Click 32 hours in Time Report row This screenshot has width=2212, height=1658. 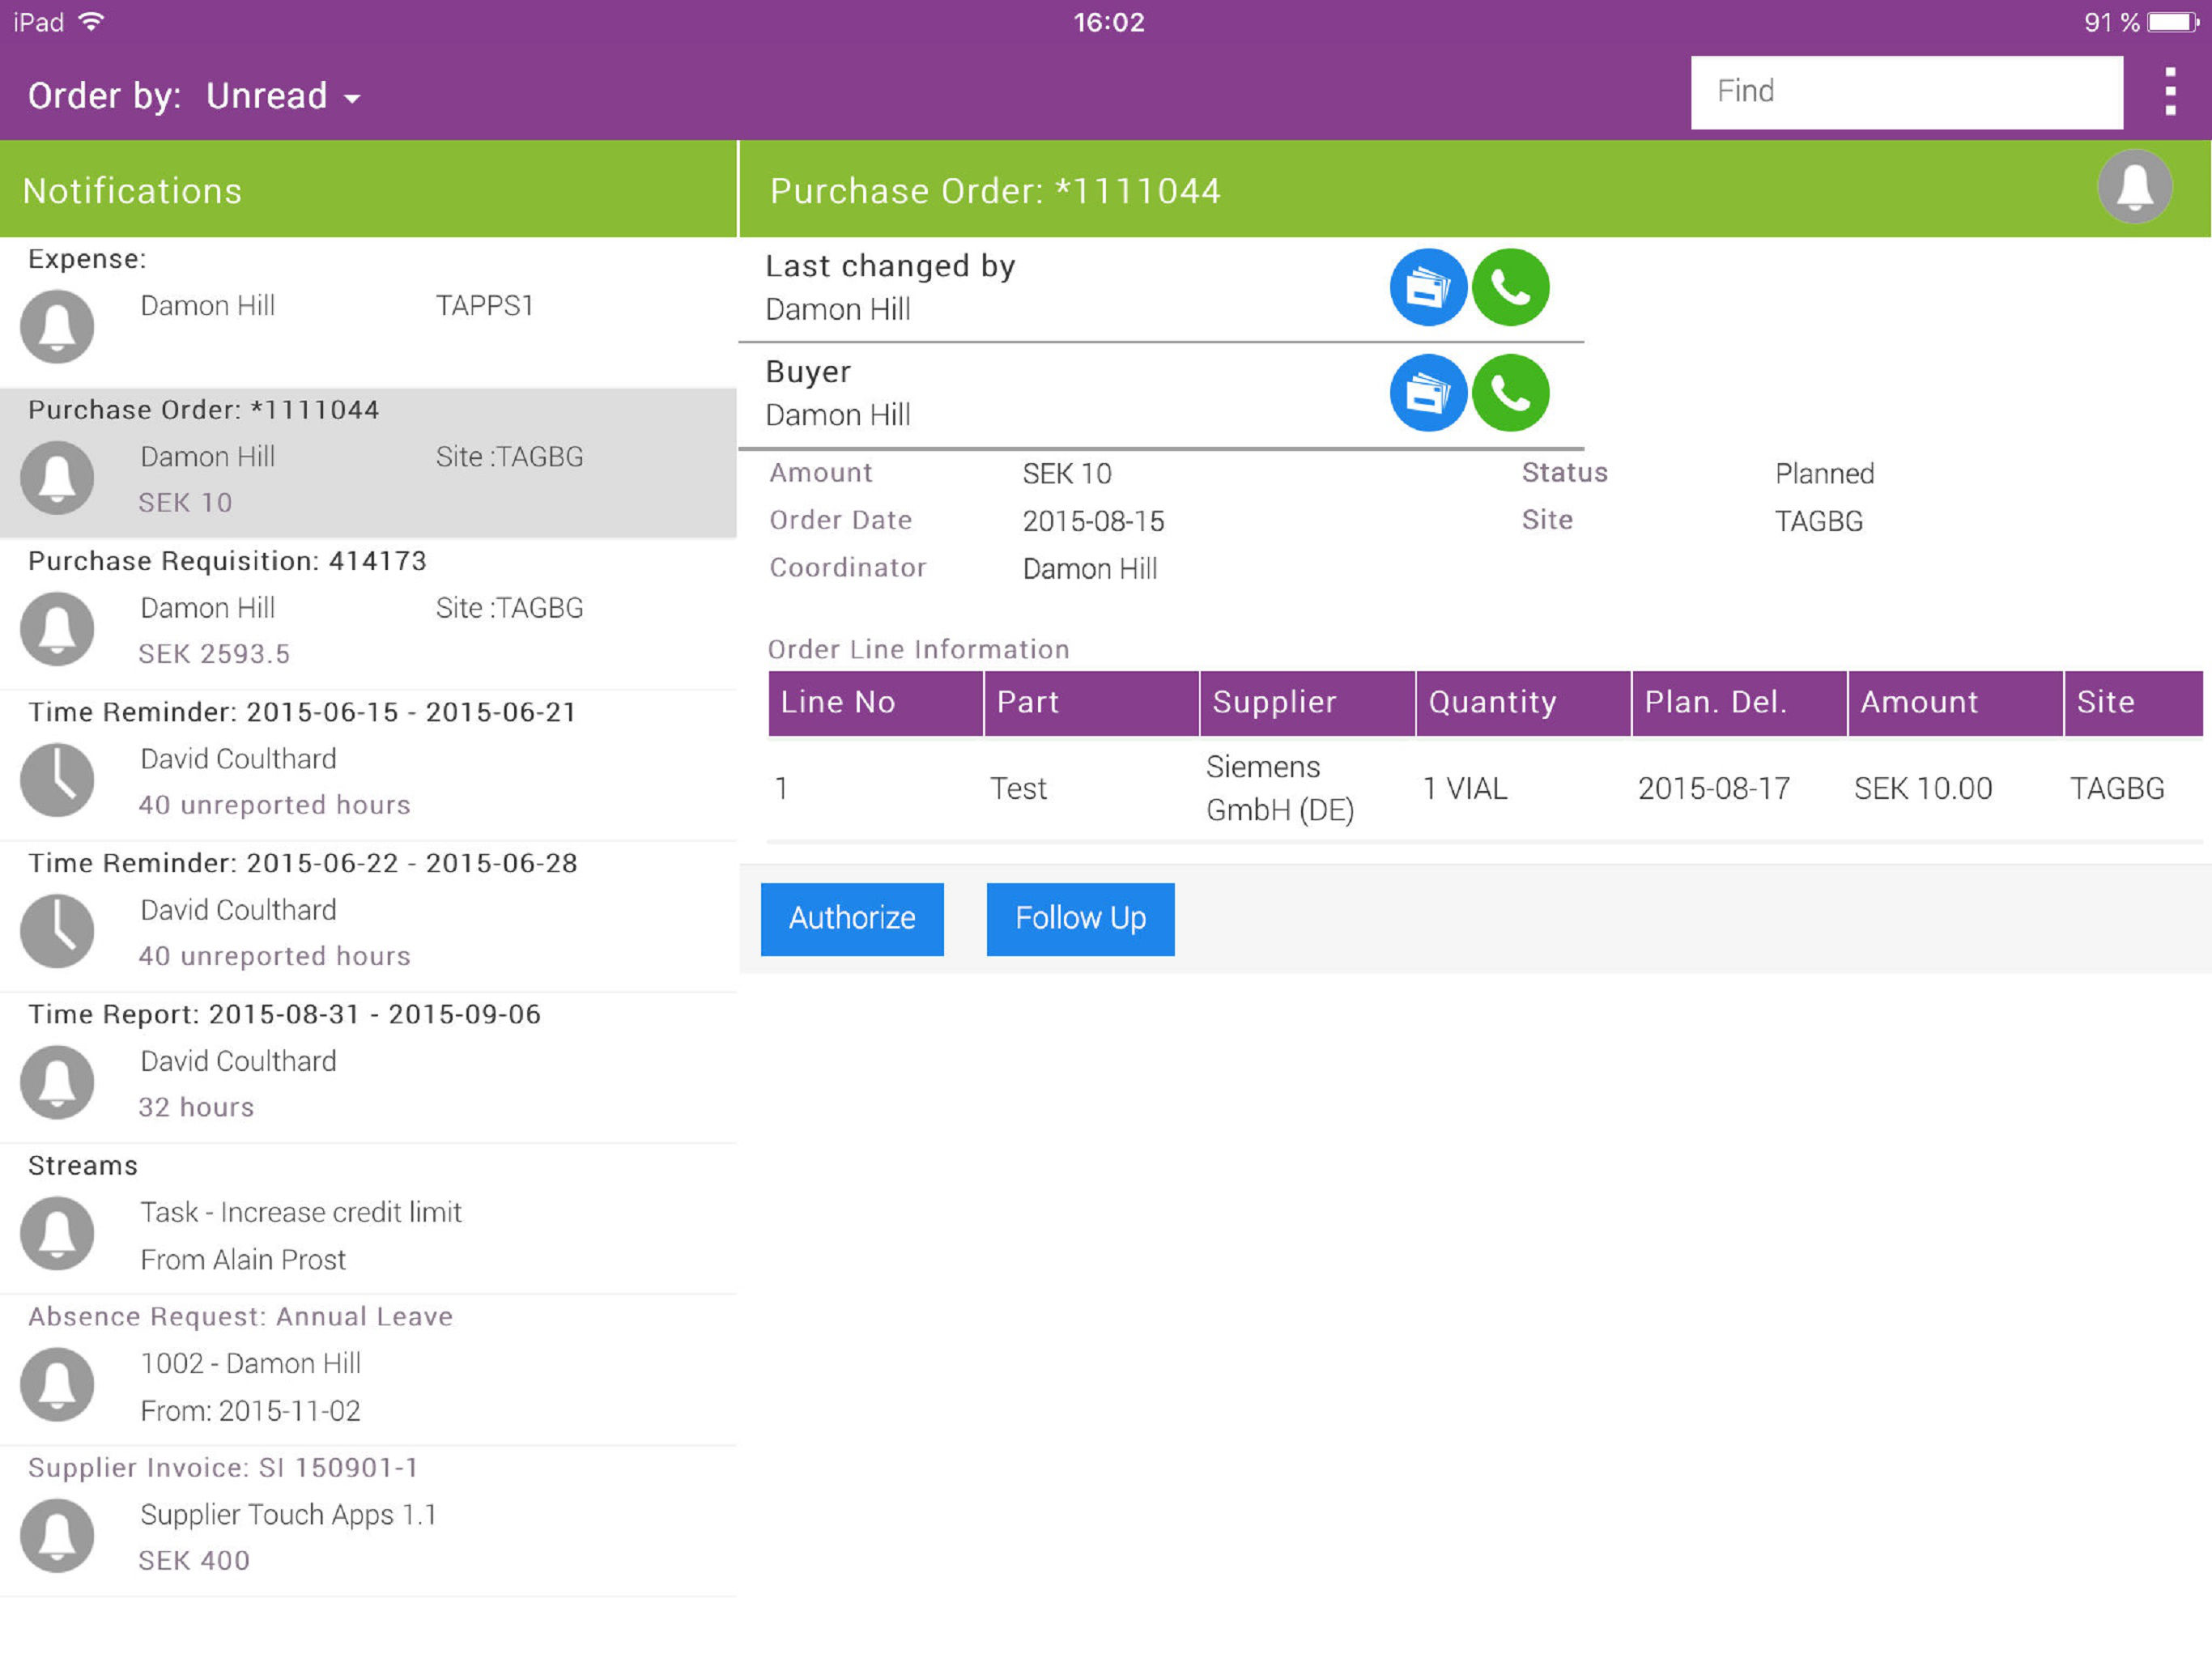tap(196, 1107)
